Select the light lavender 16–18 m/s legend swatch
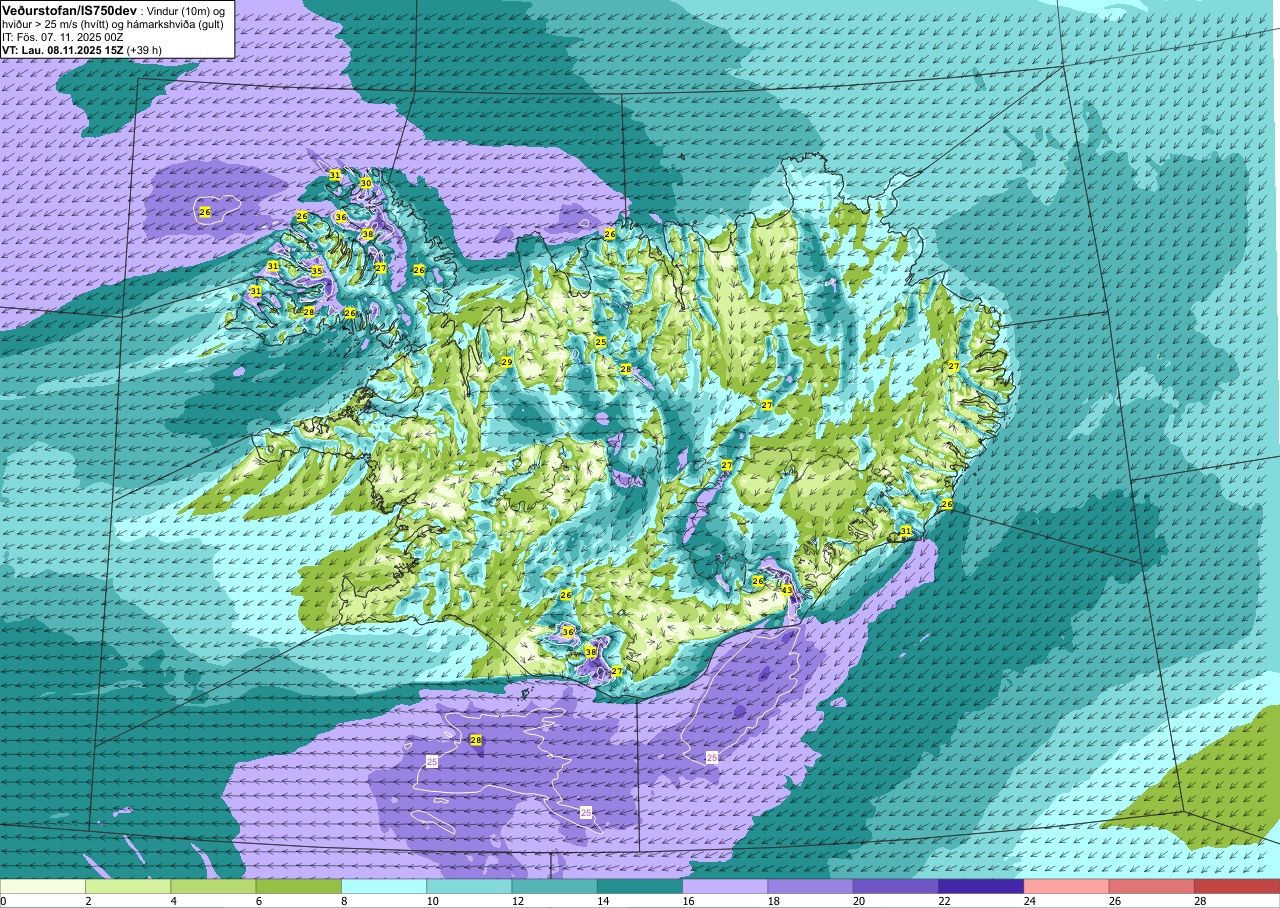Viewport: 1280px width, 908px height. pos(725,886)
